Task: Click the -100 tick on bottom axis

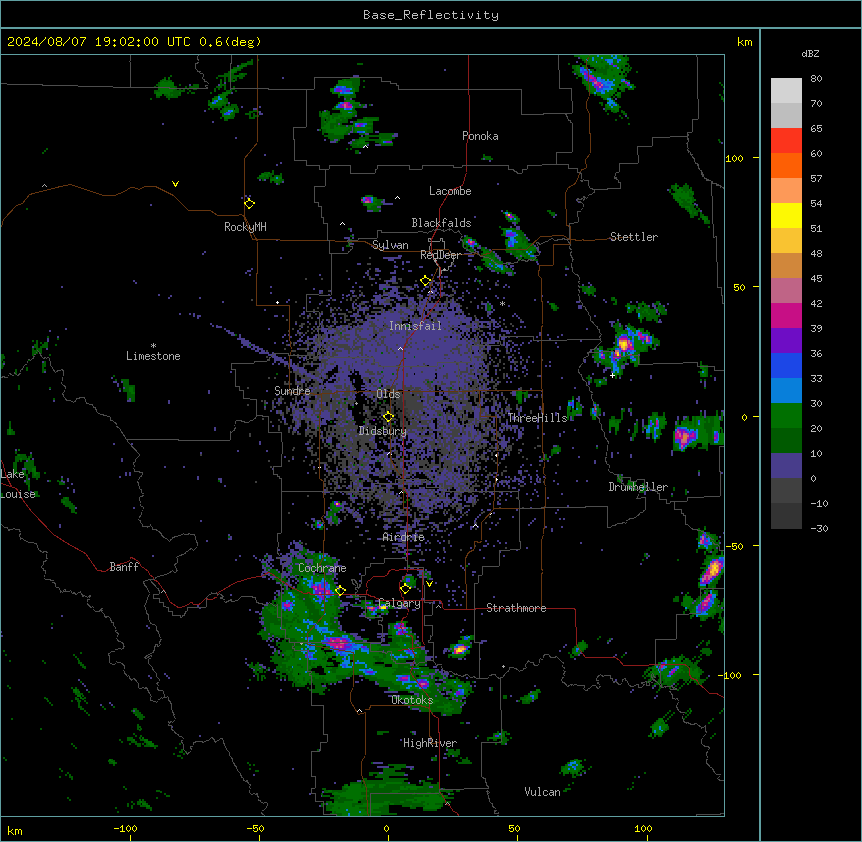Action: click(x=125, y=828)
